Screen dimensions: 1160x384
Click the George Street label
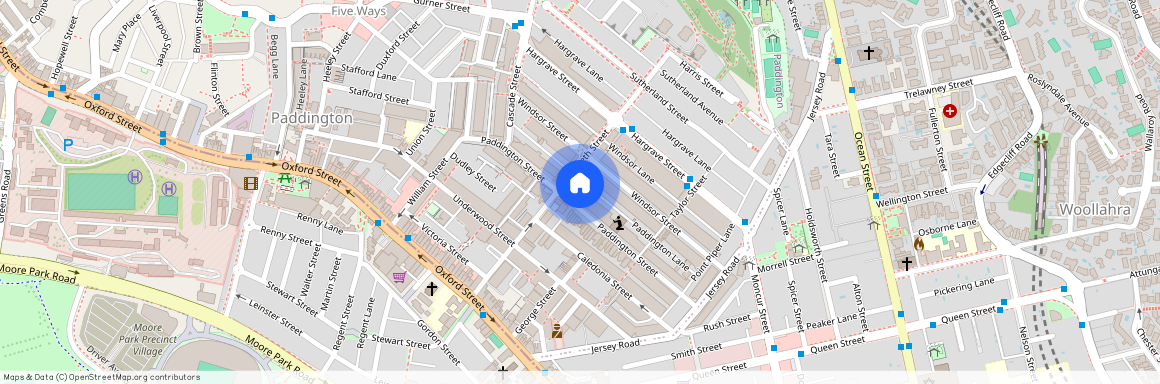pyautogui.click(x=535, y=310)
